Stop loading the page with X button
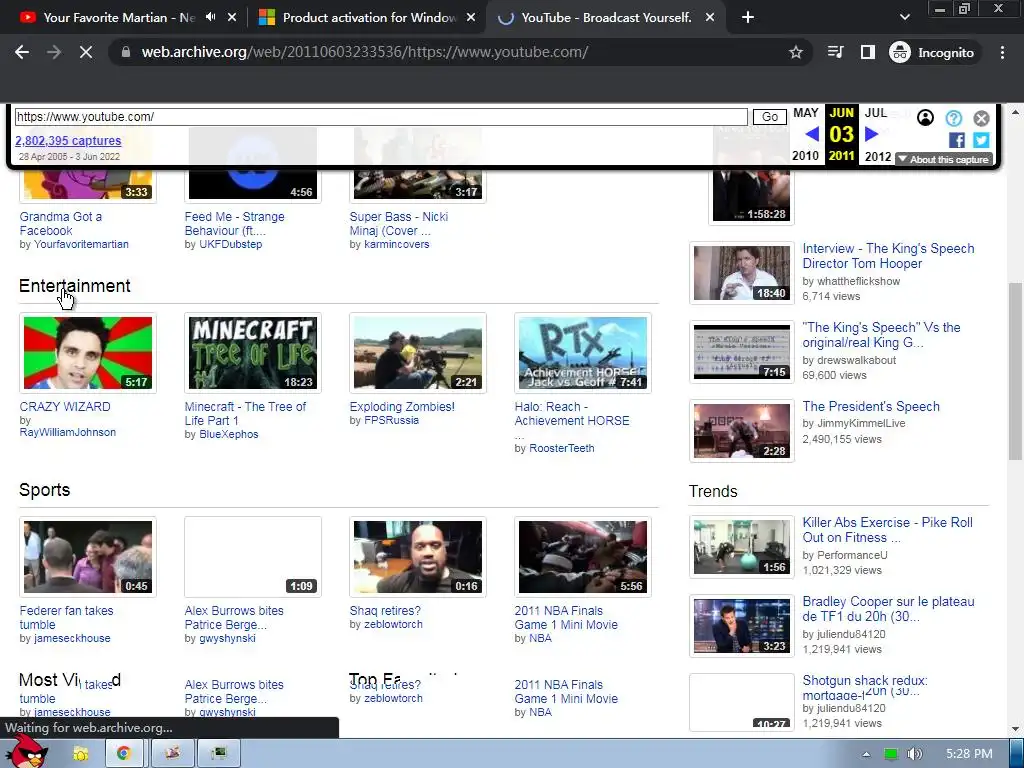This screenshot has width=1024, height=768. click(x=86, y=52)
